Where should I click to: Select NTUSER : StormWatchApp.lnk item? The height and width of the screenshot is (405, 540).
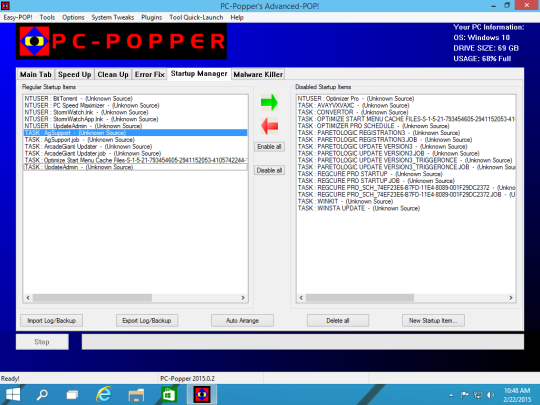point(136,119)
